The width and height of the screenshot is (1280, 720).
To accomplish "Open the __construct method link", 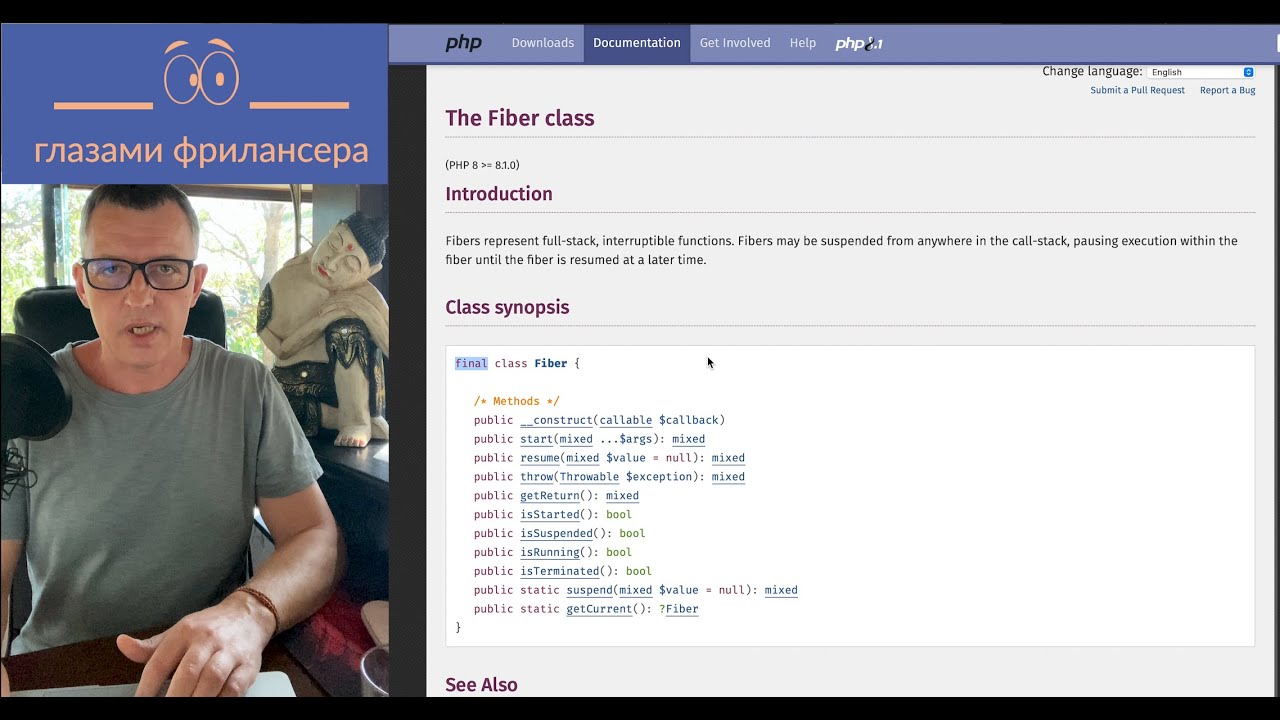I will click(556, 420).
